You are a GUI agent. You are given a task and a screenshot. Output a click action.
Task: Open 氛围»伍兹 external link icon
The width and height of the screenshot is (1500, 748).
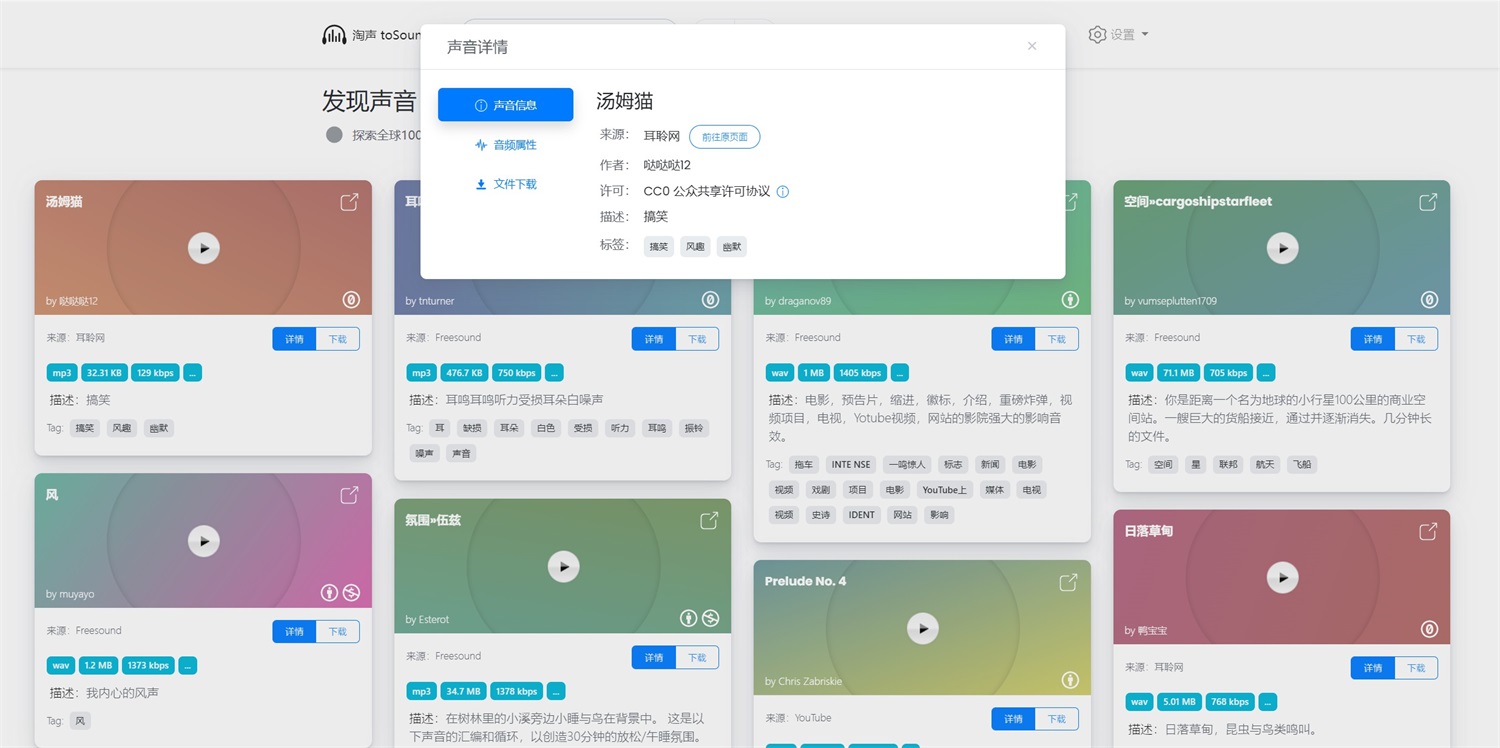tap(709, 521)
